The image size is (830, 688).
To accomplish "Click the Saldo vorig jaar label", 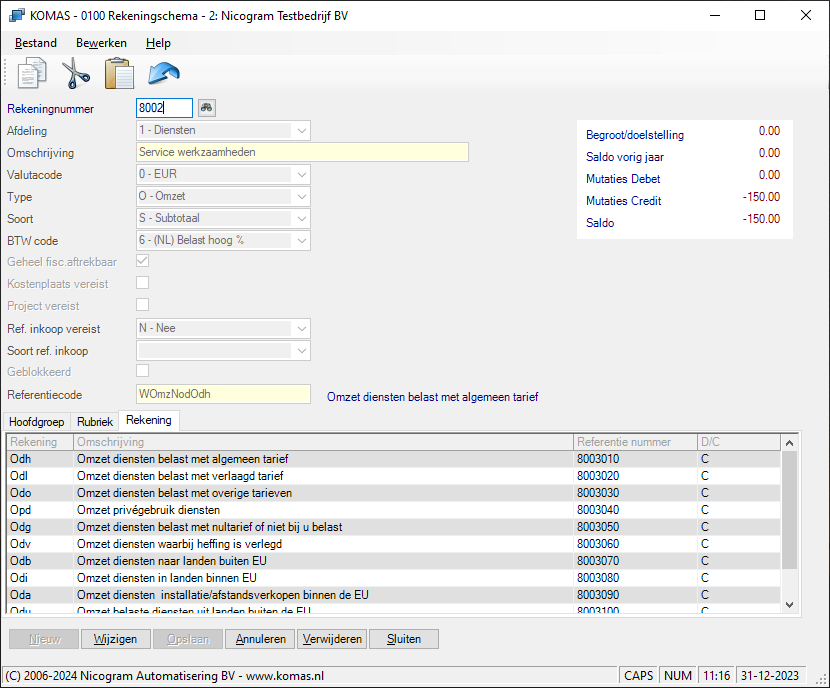I will pos(625,157).
